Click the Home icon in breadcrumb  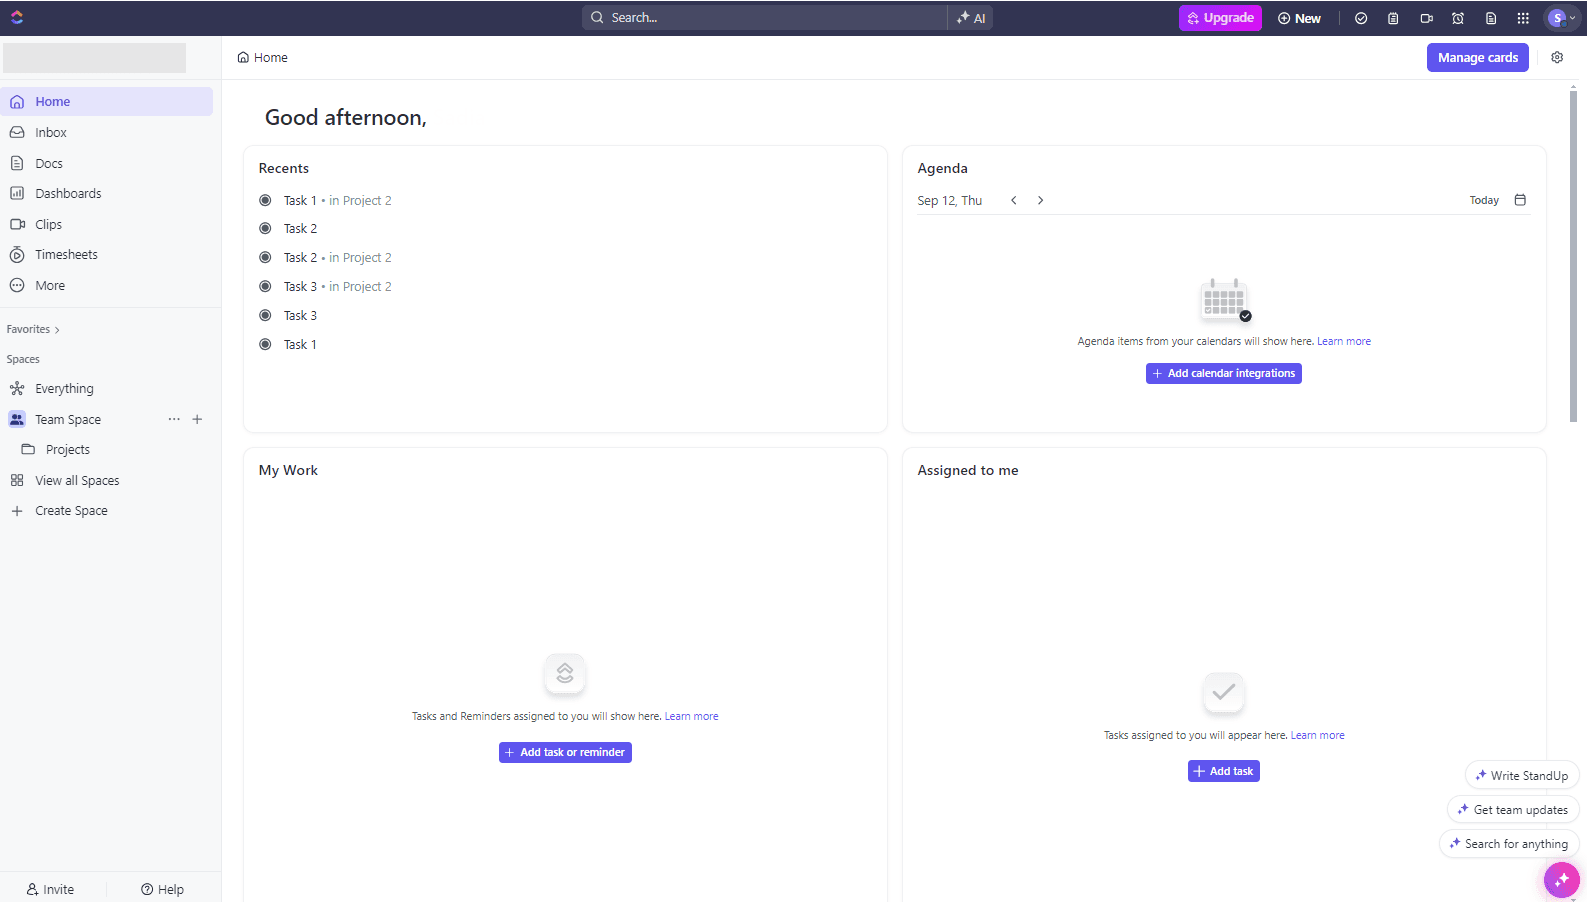coord(243,57)
